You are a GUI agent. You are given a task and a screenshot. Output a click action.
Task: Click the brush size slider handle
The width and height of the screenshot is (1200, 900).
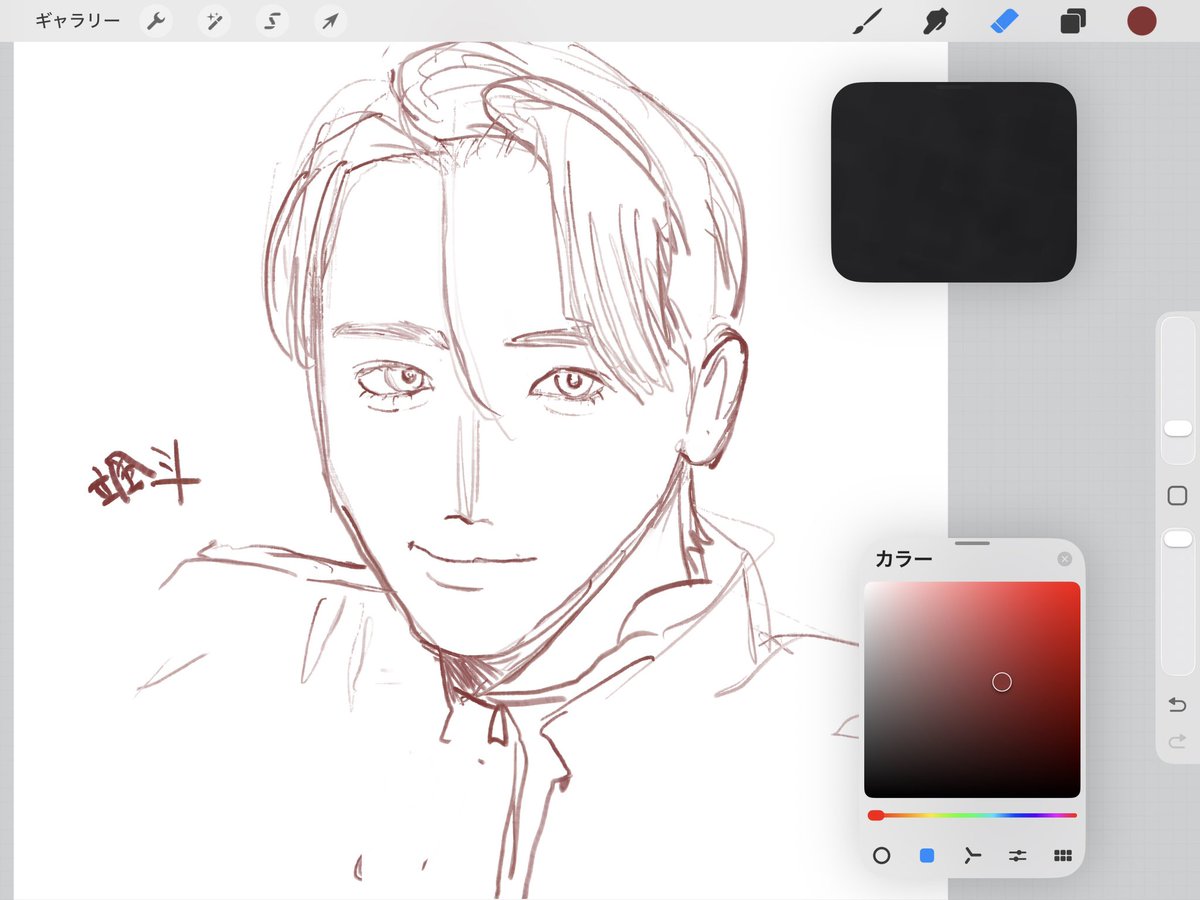tap(1178, 428)
